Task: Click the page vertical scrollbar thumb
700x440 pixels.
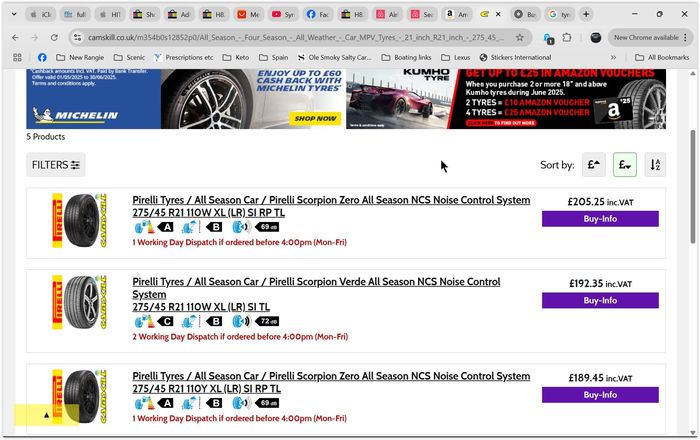Action: coord(692,187)
